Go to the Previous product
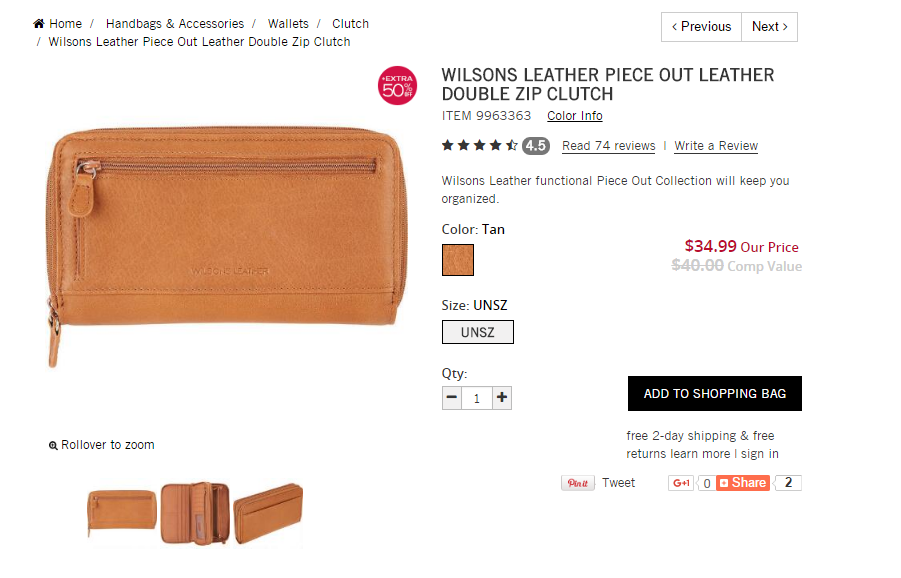The image size is (901, 578). [701, 27]
